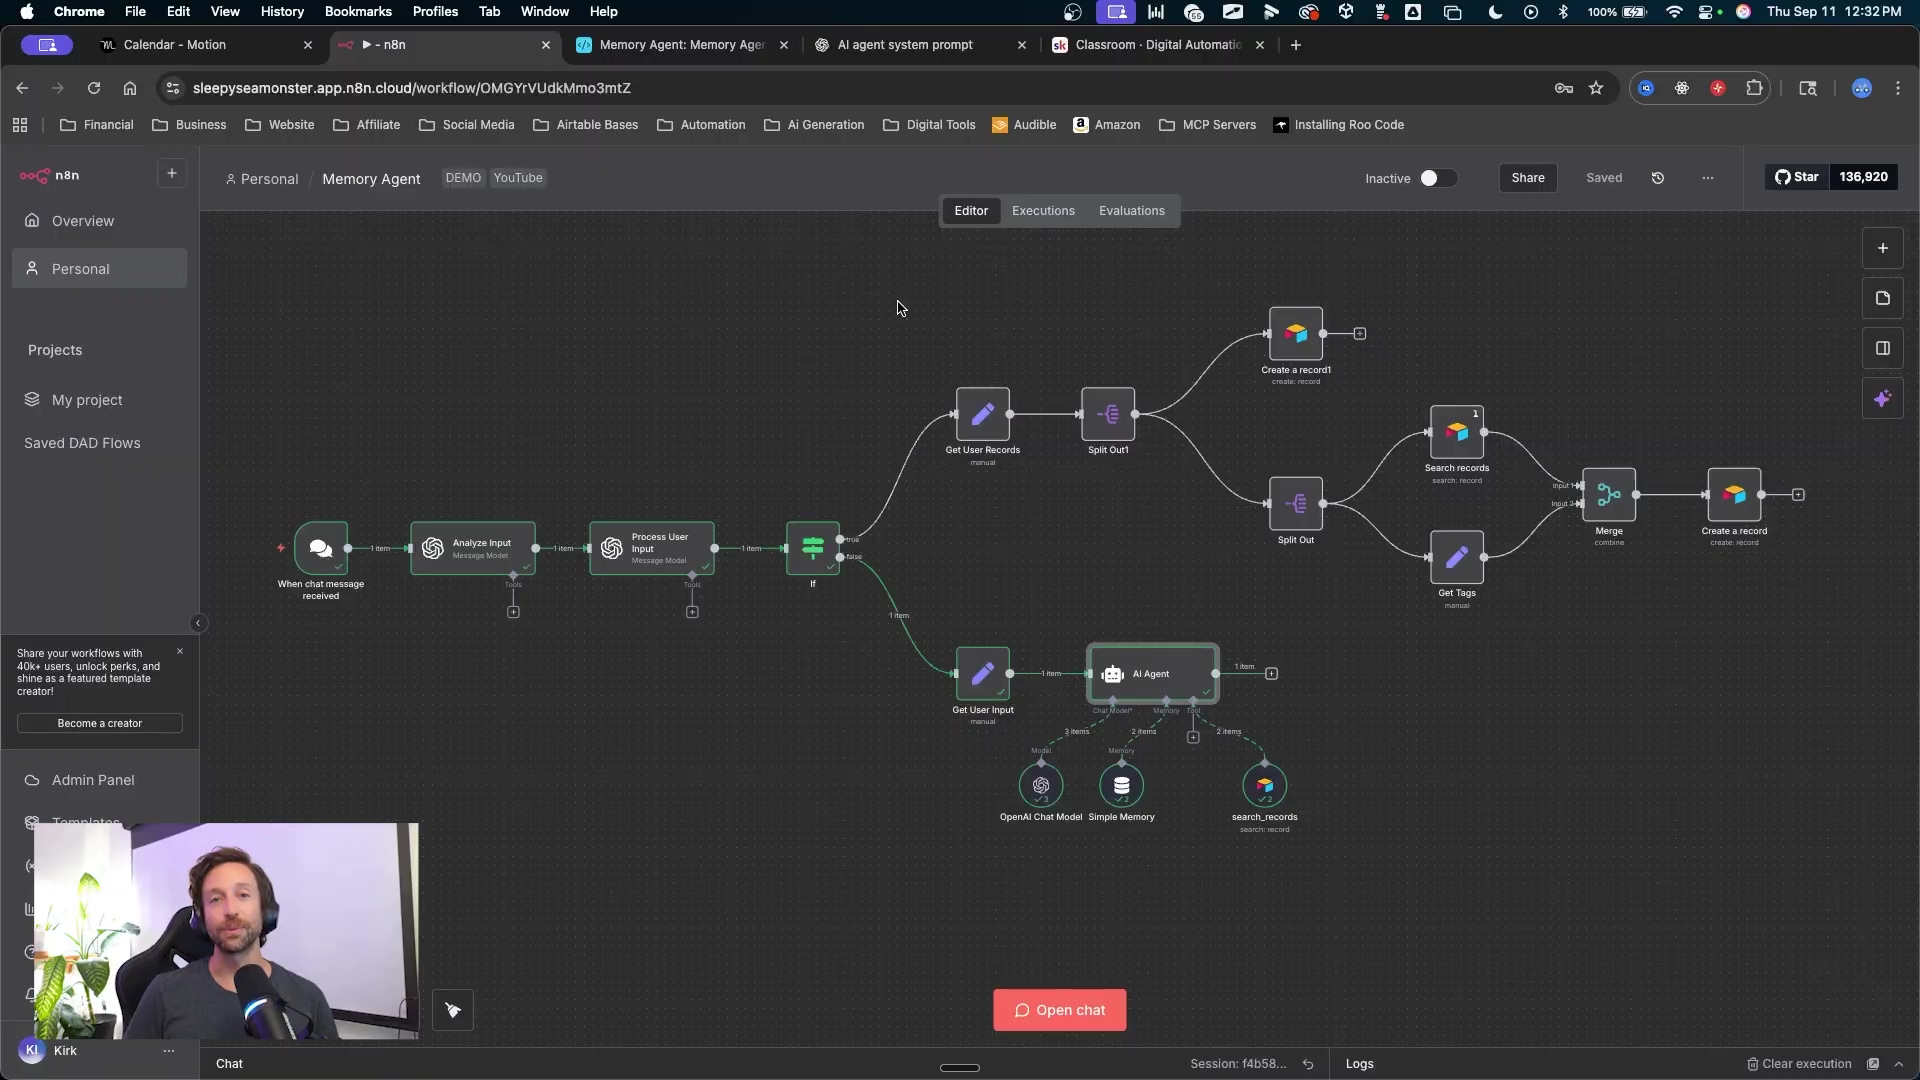Toggle macOS Do Not Disturb moon icon
Screen dimensions: 1920x1080
click(x=1495, y=12)
